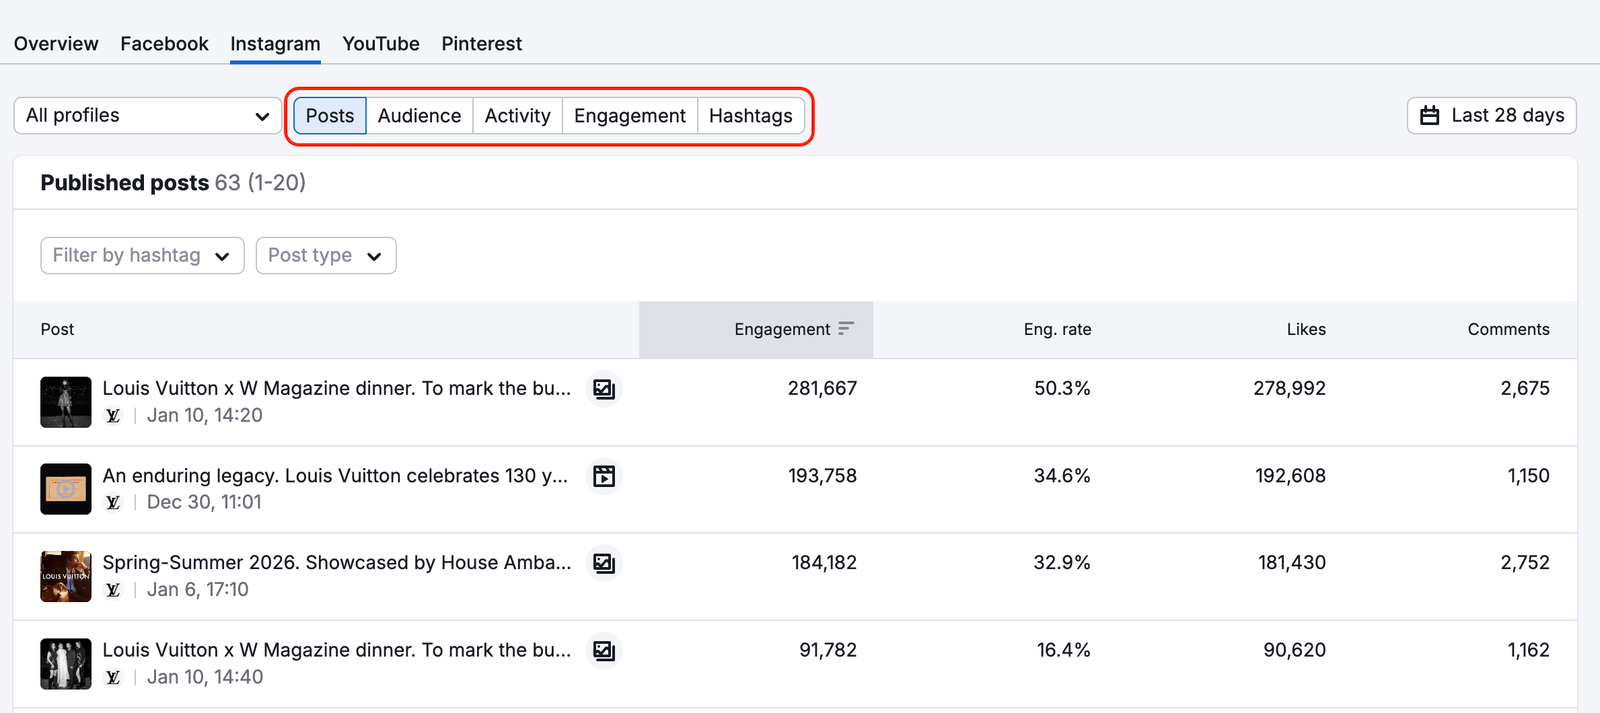Sort posts by Eng. rate header
This screenshot has width=1600, height=713.
1057,329
